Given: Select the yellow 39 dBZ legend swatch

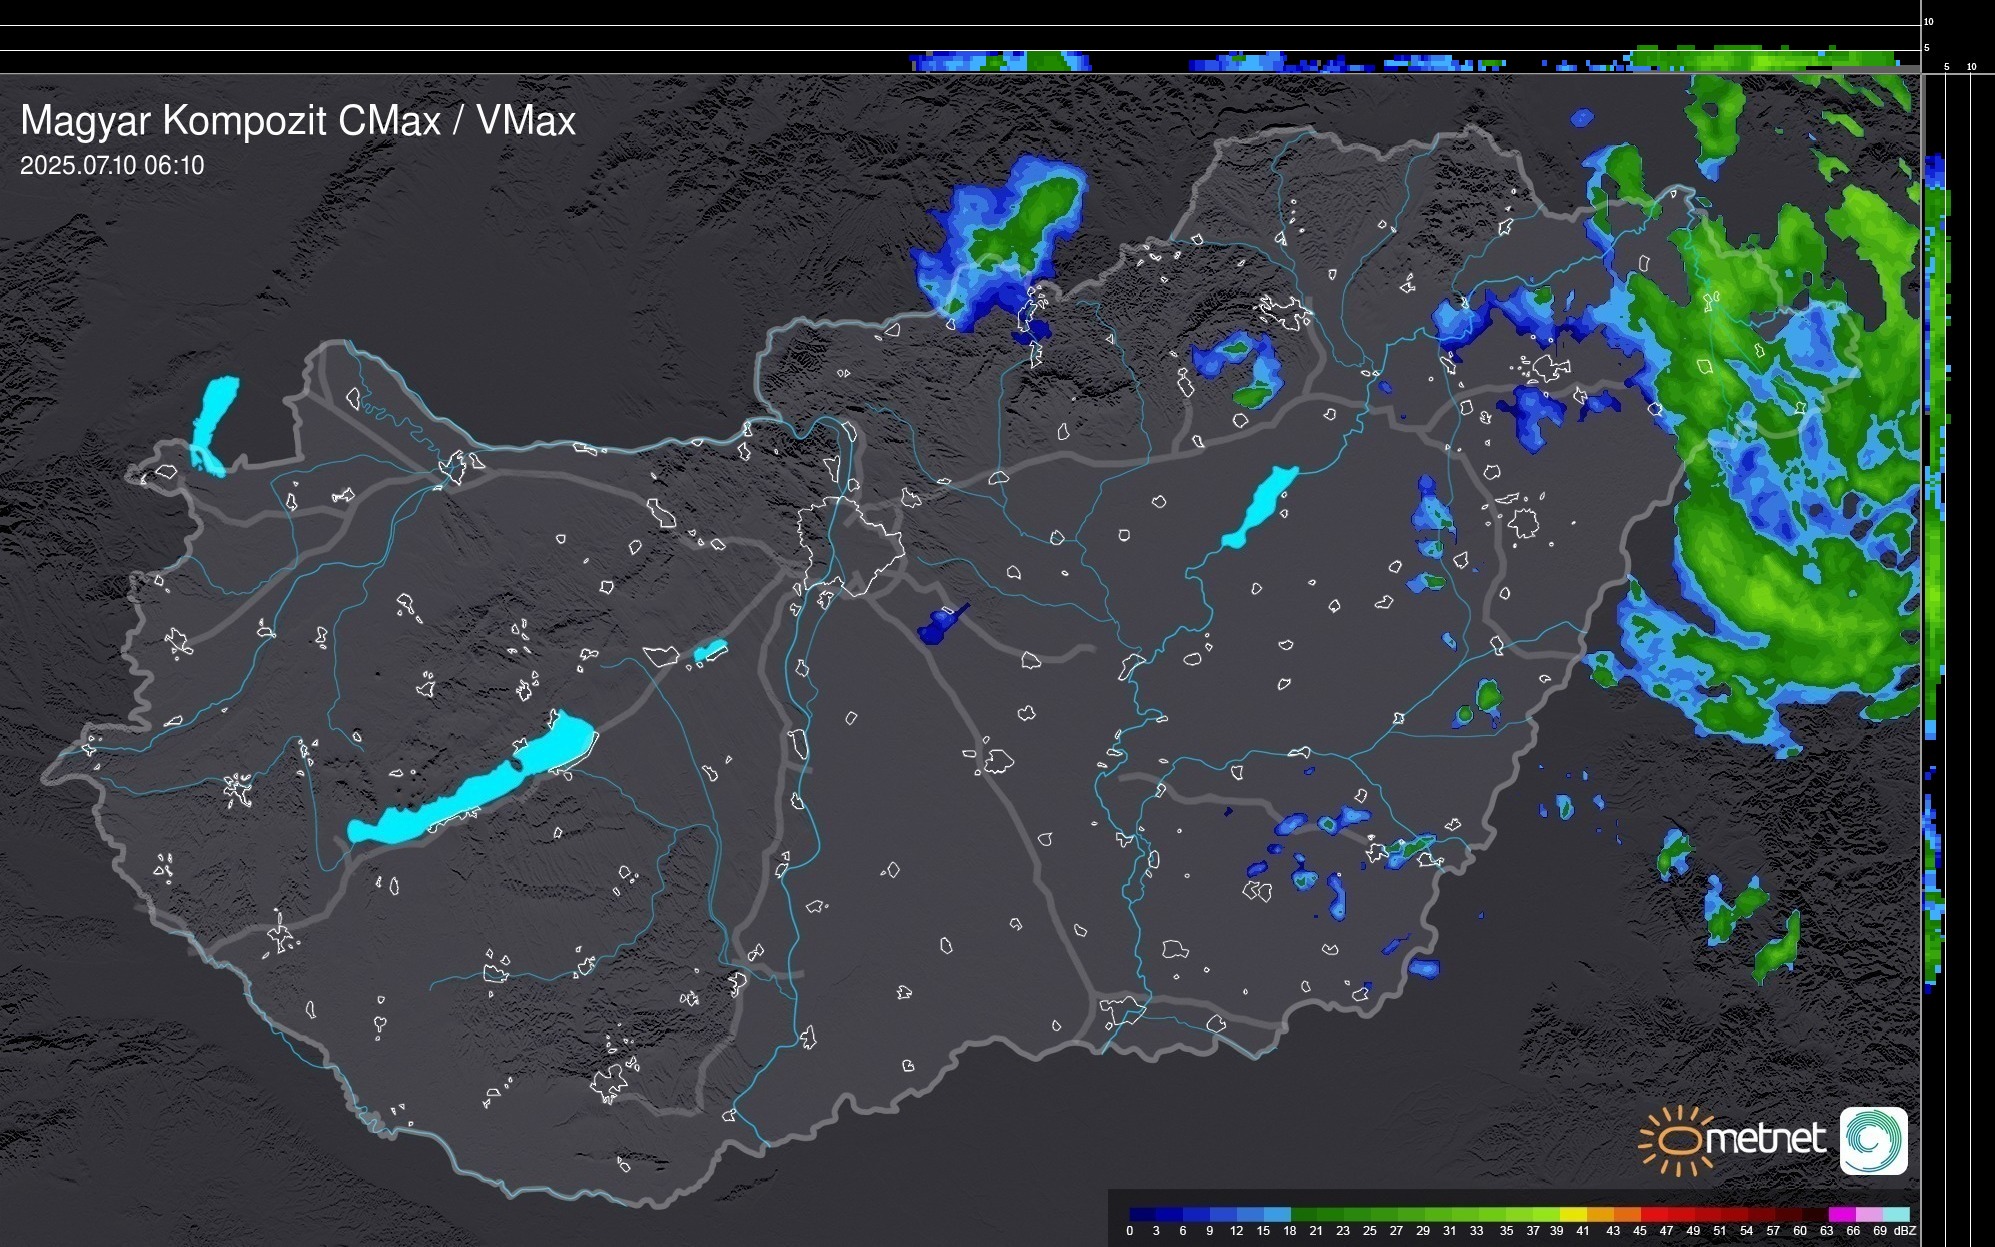Looking at the screenshot, I should pyautogui.click(x=1573, y=1214).
